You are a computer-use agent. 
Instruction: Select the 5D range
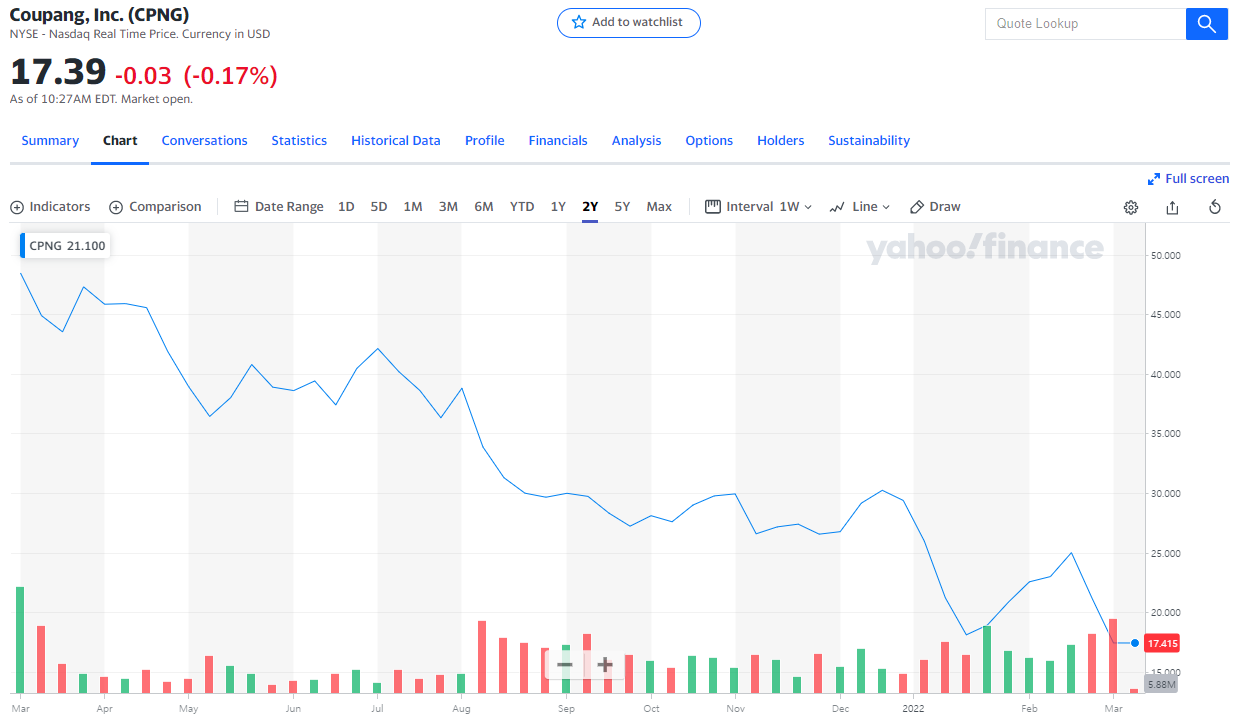pos(379,207)
